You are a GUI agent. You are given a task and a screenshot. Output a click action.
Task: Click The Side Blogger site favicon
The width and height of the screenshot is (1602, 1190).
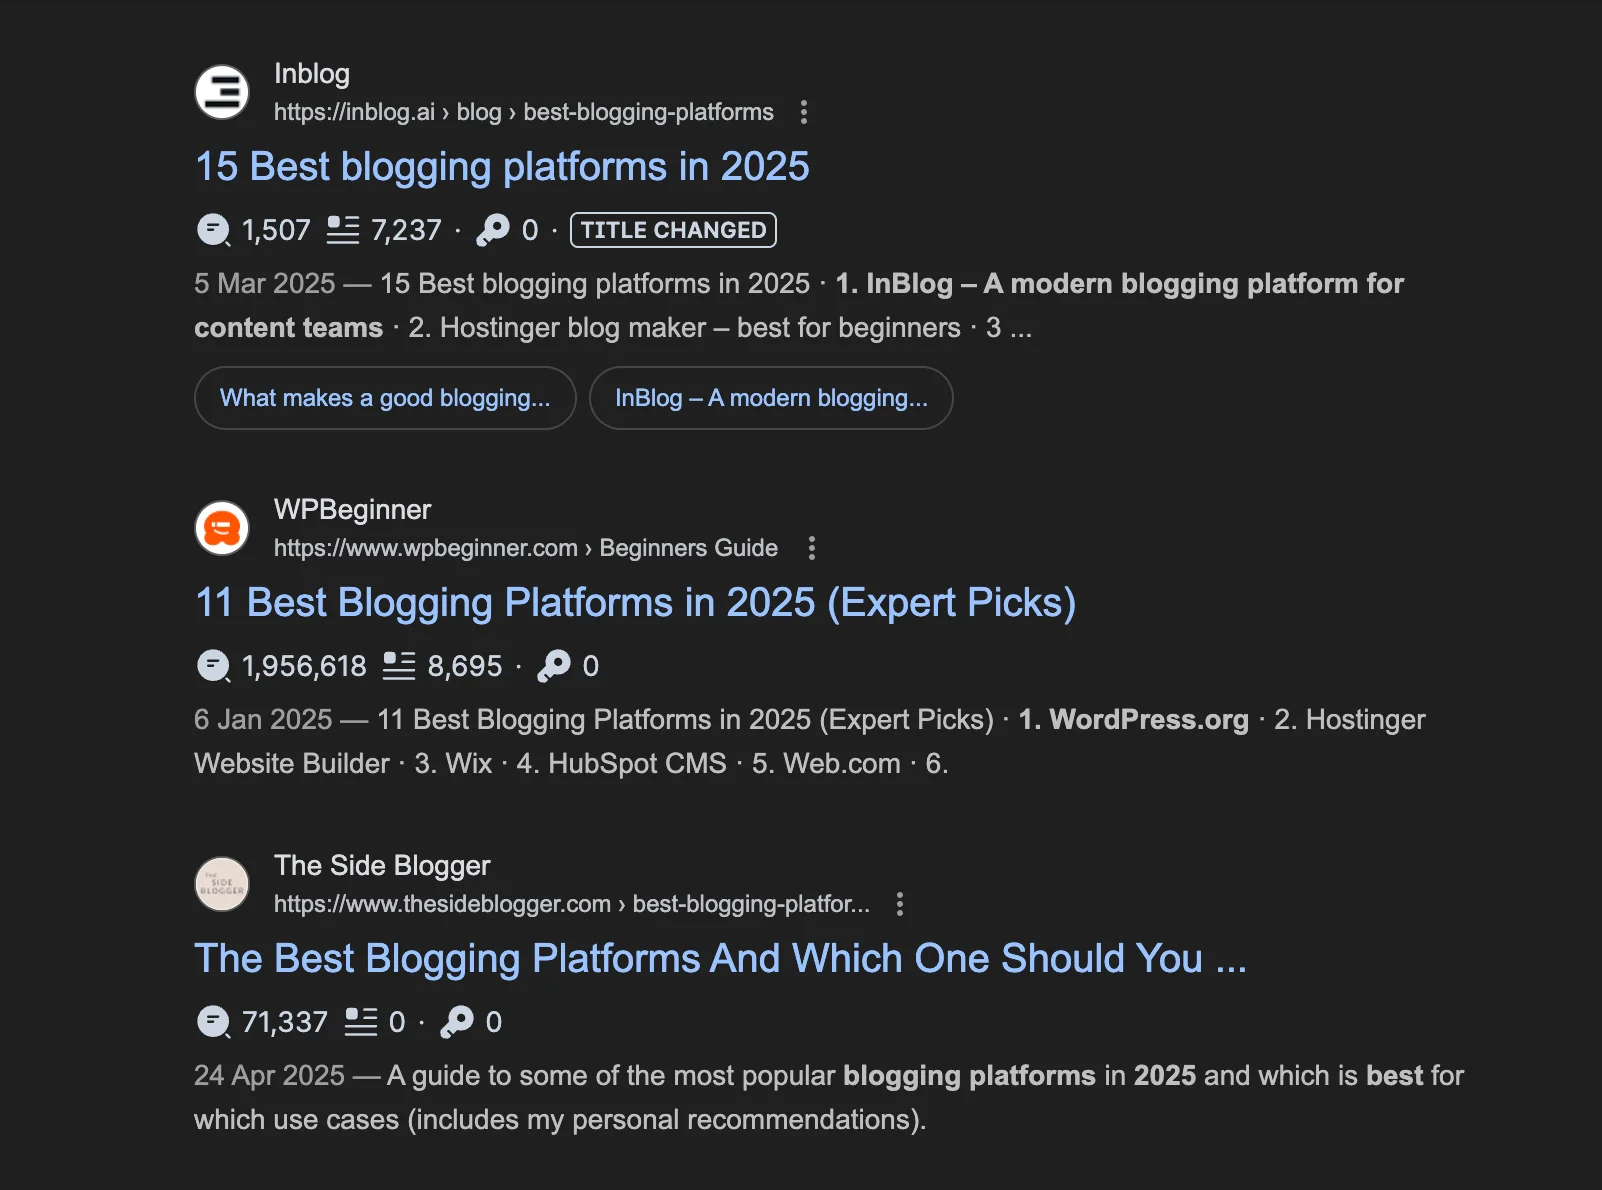pos(221,884)
